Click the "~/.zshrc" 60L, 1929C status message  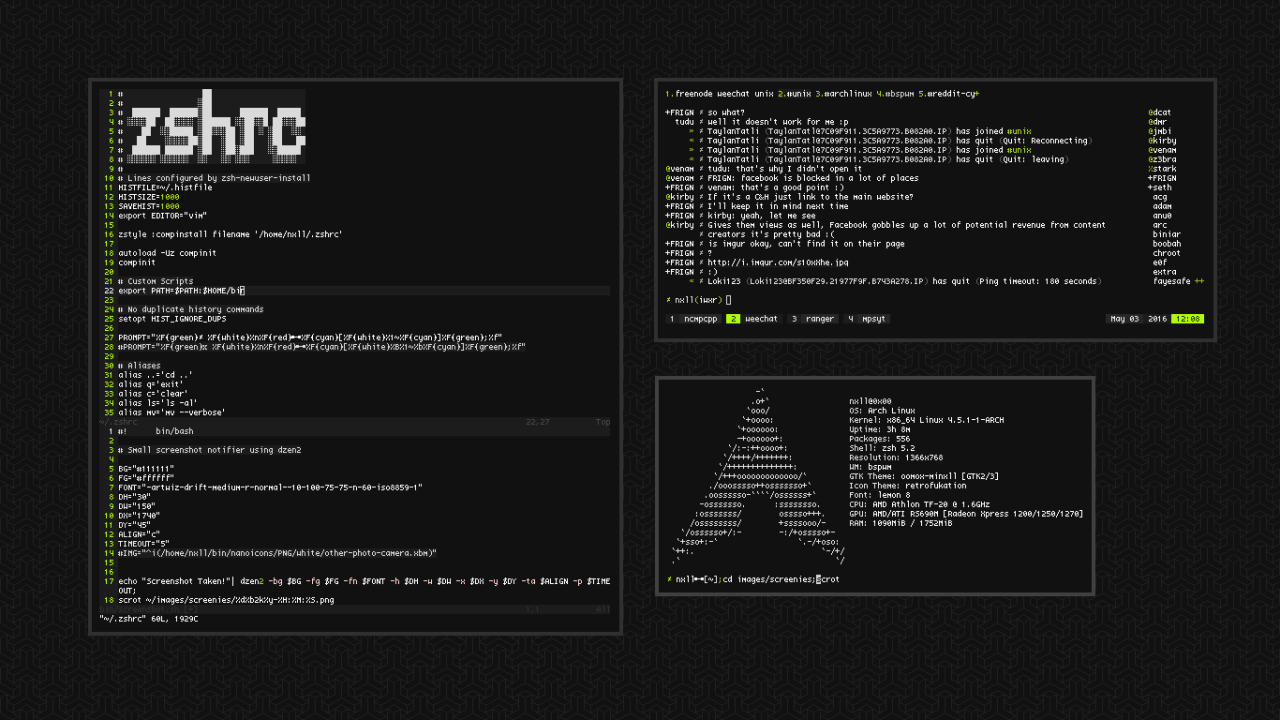coord(149,619)
